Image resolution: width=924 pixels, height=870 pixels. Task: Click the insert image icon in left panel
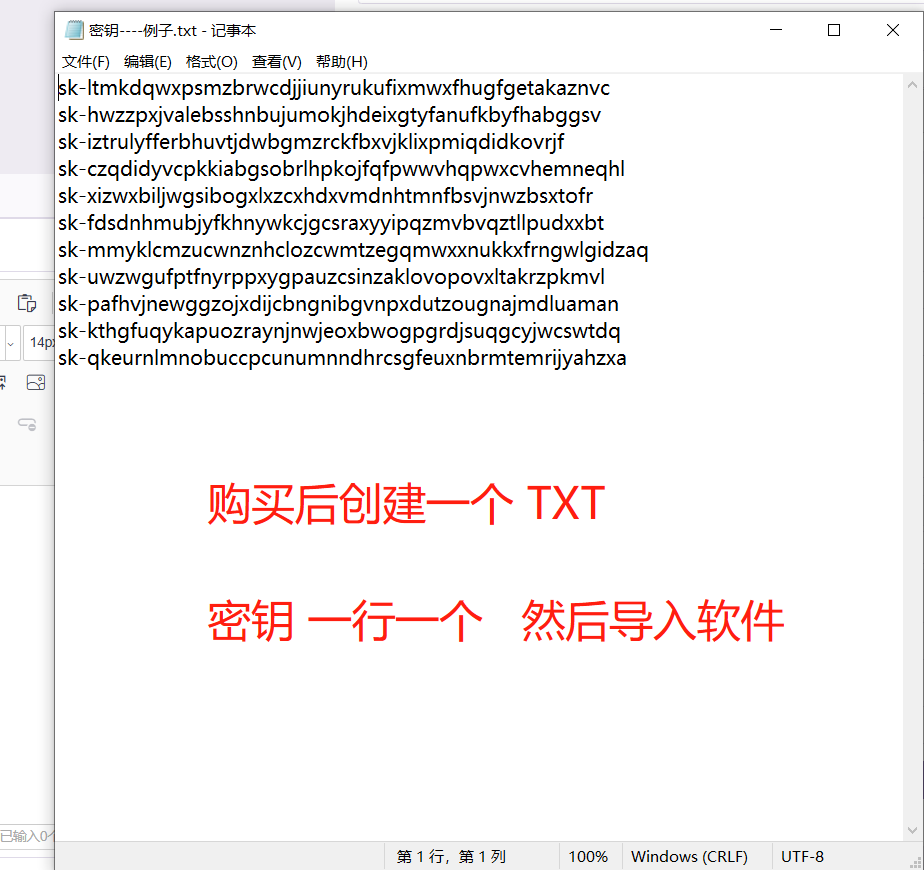click(x=36, y=382)
